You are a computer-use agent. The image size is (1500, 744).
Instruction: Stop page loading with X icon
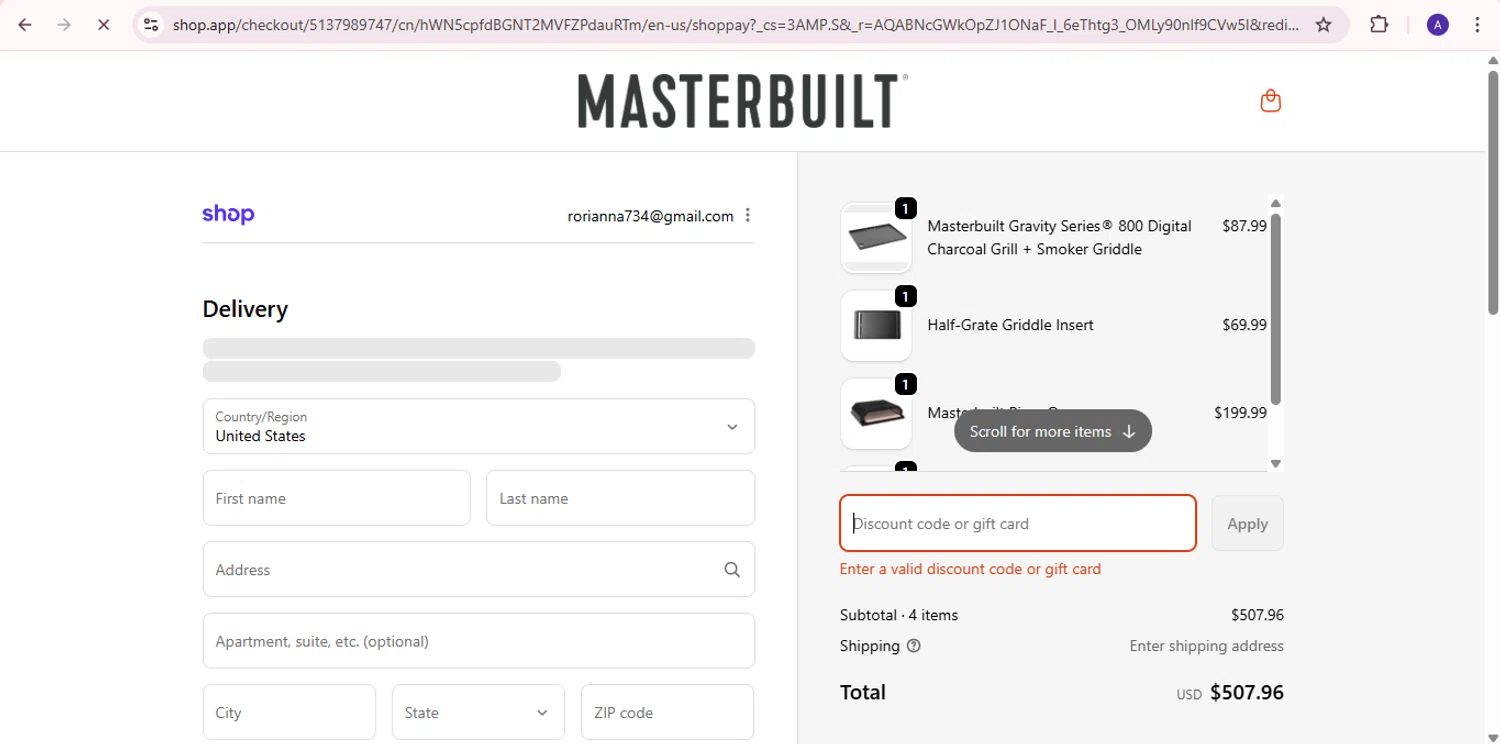[103, 25]
